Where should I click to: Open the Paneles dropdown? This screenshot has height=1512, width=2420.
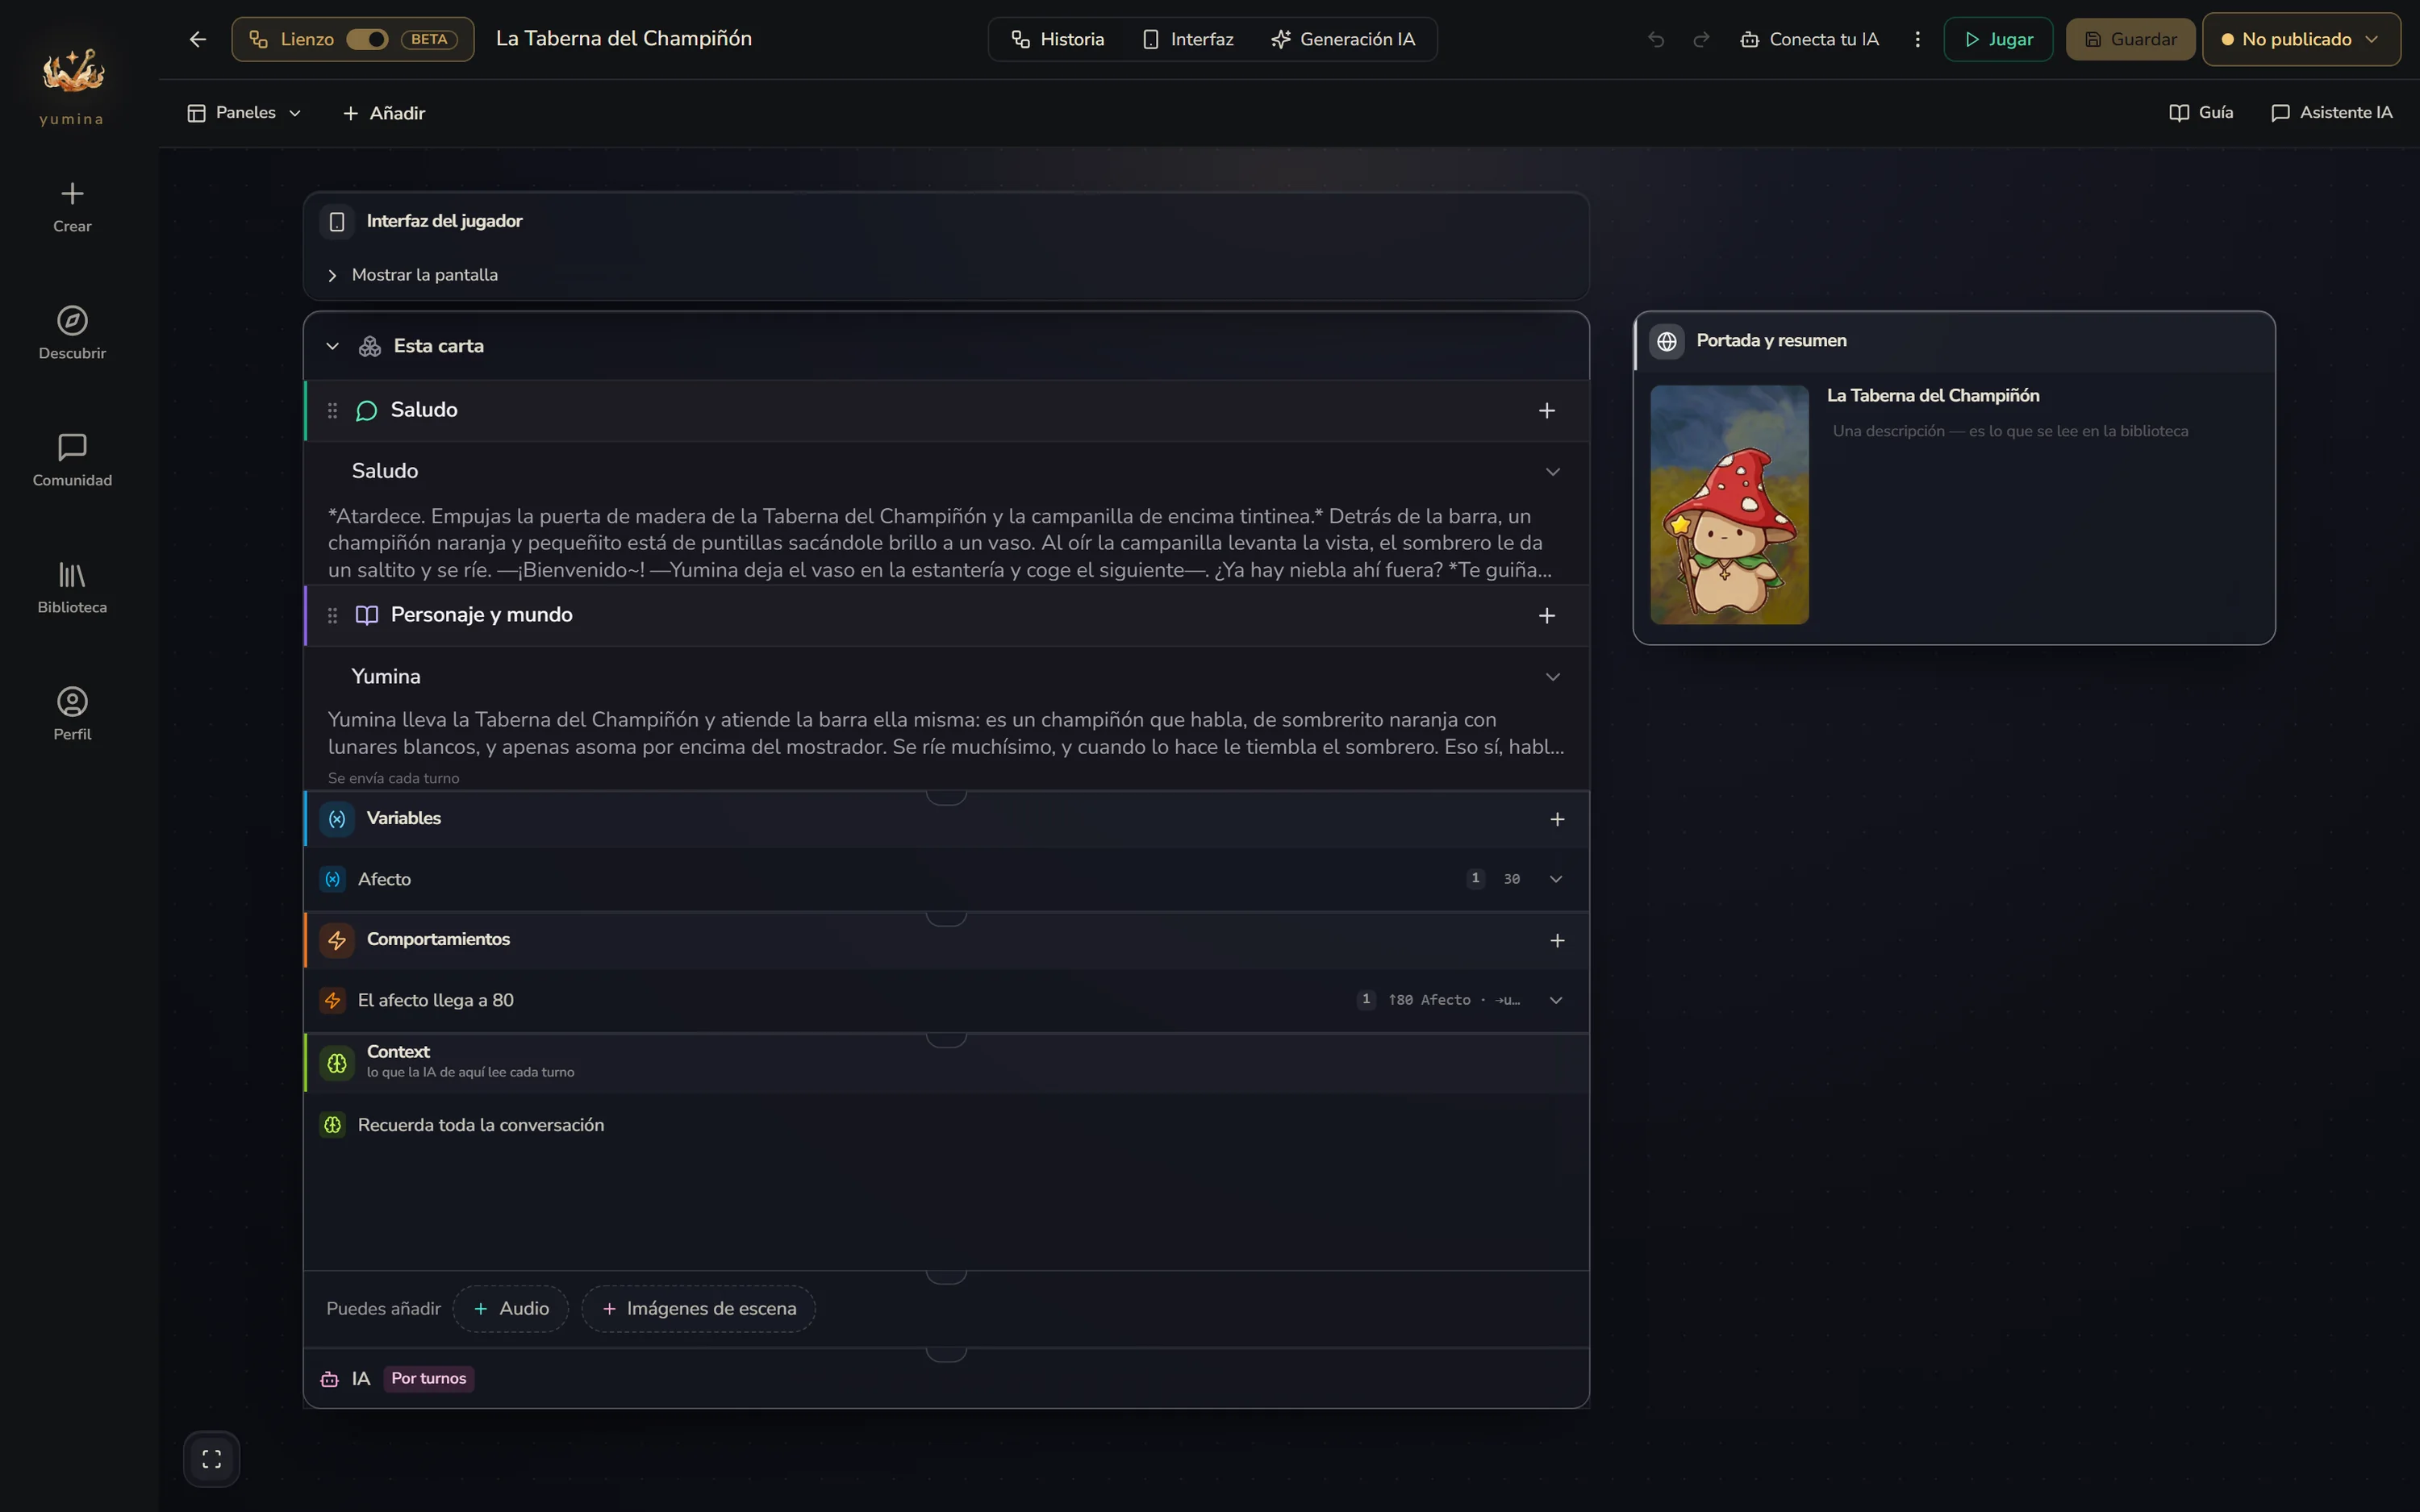(244, 113)
